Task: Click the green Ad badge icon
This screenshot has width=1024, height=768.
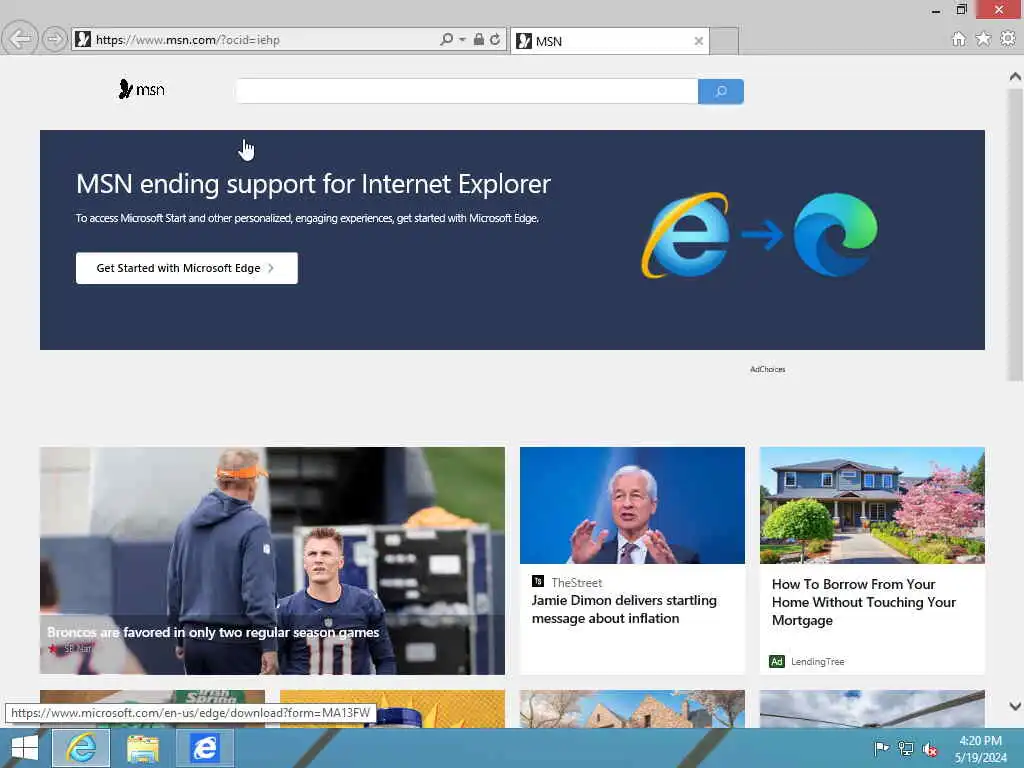Action: pos(776,662)
